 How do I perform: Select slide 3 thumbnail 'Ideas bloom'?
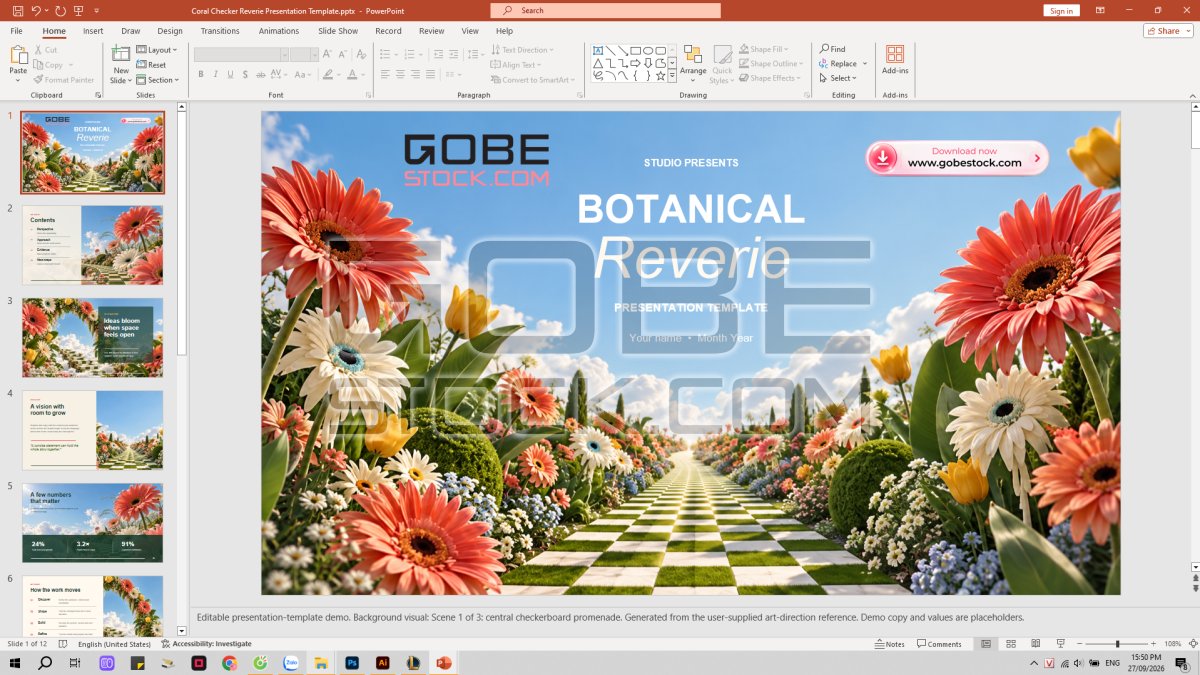(x=92, y=337)
